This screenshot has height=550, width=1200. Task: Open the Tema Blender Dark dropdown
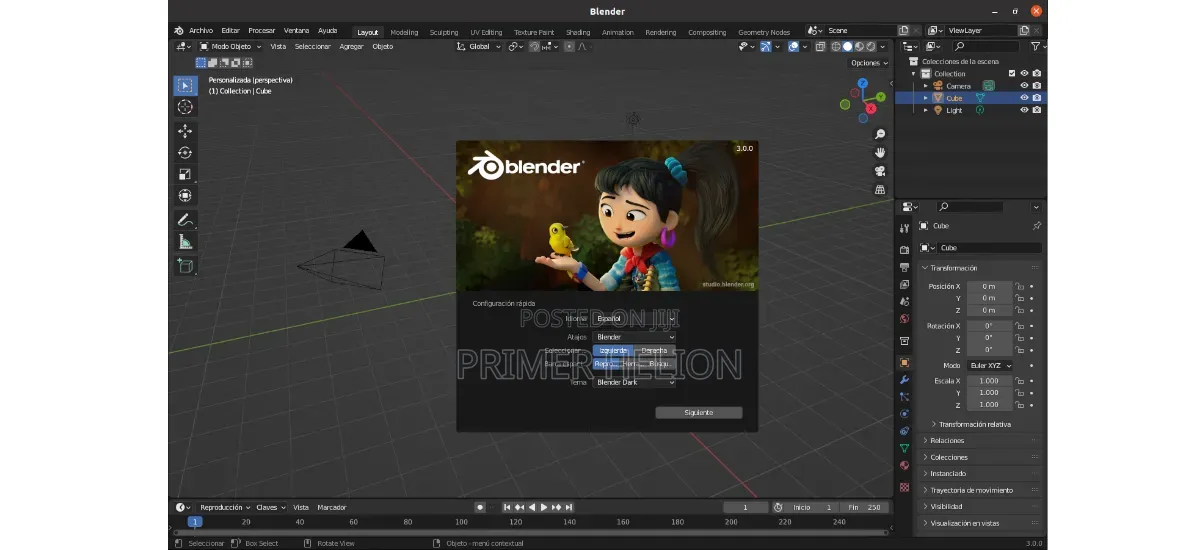point(634,382)
